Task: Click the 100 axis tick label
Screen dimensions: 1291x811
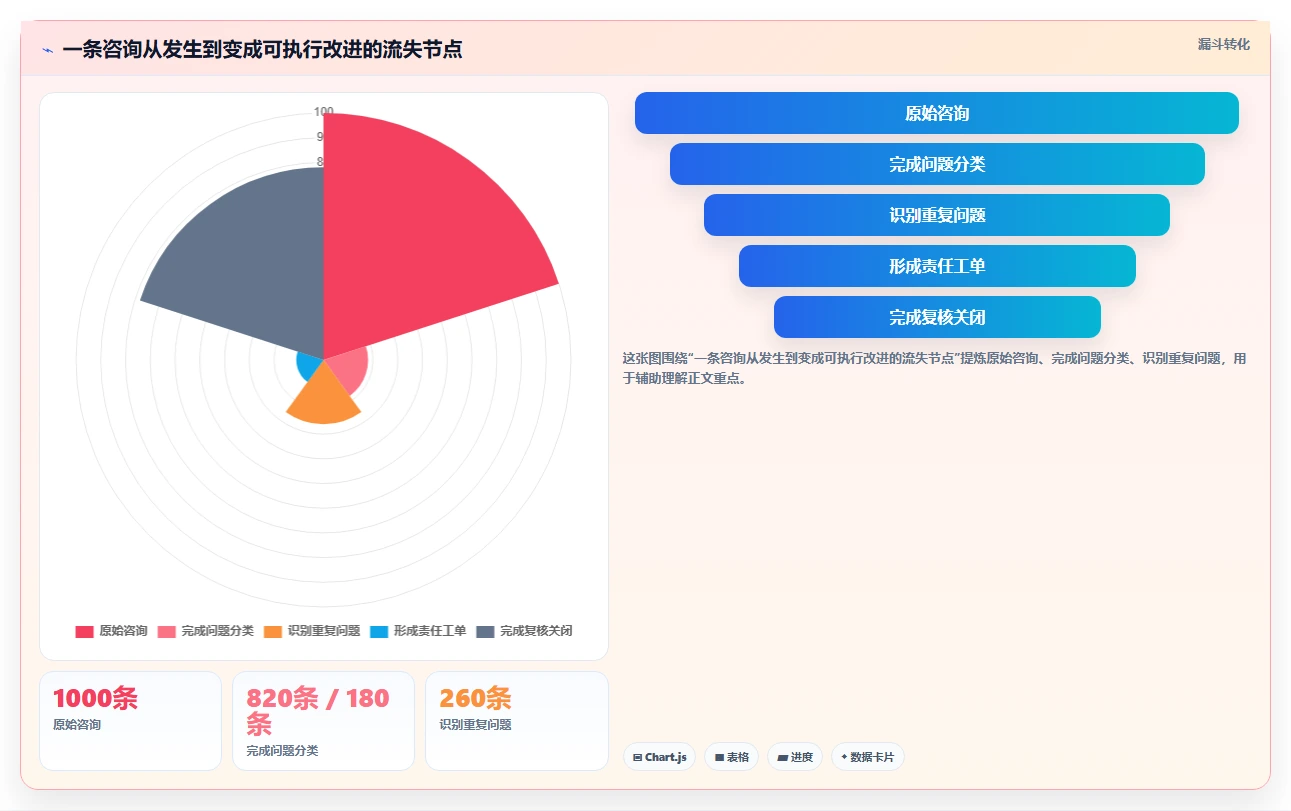Action: tap(323, 112)
